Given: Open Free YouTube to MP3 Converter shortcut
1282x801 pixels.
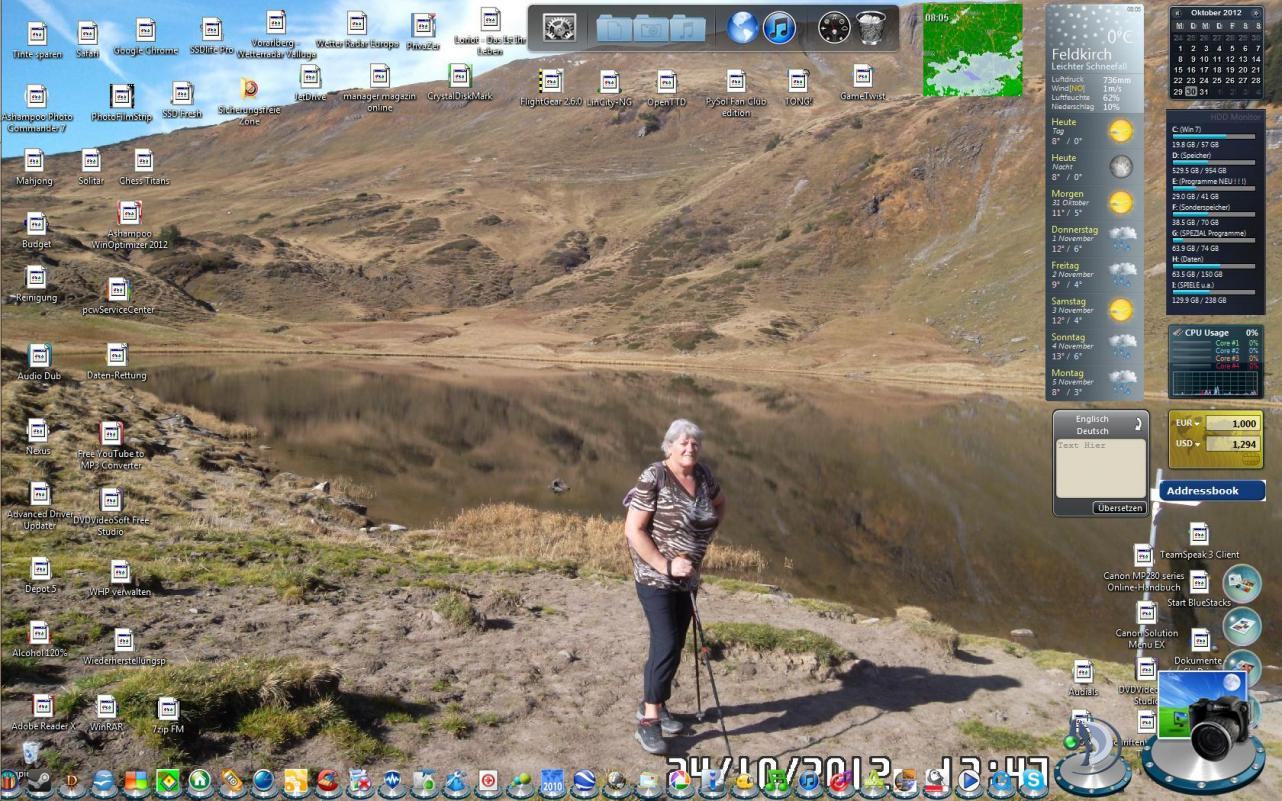Looking at the screenshot, I should pyautogui.click(x=111, y=445).
